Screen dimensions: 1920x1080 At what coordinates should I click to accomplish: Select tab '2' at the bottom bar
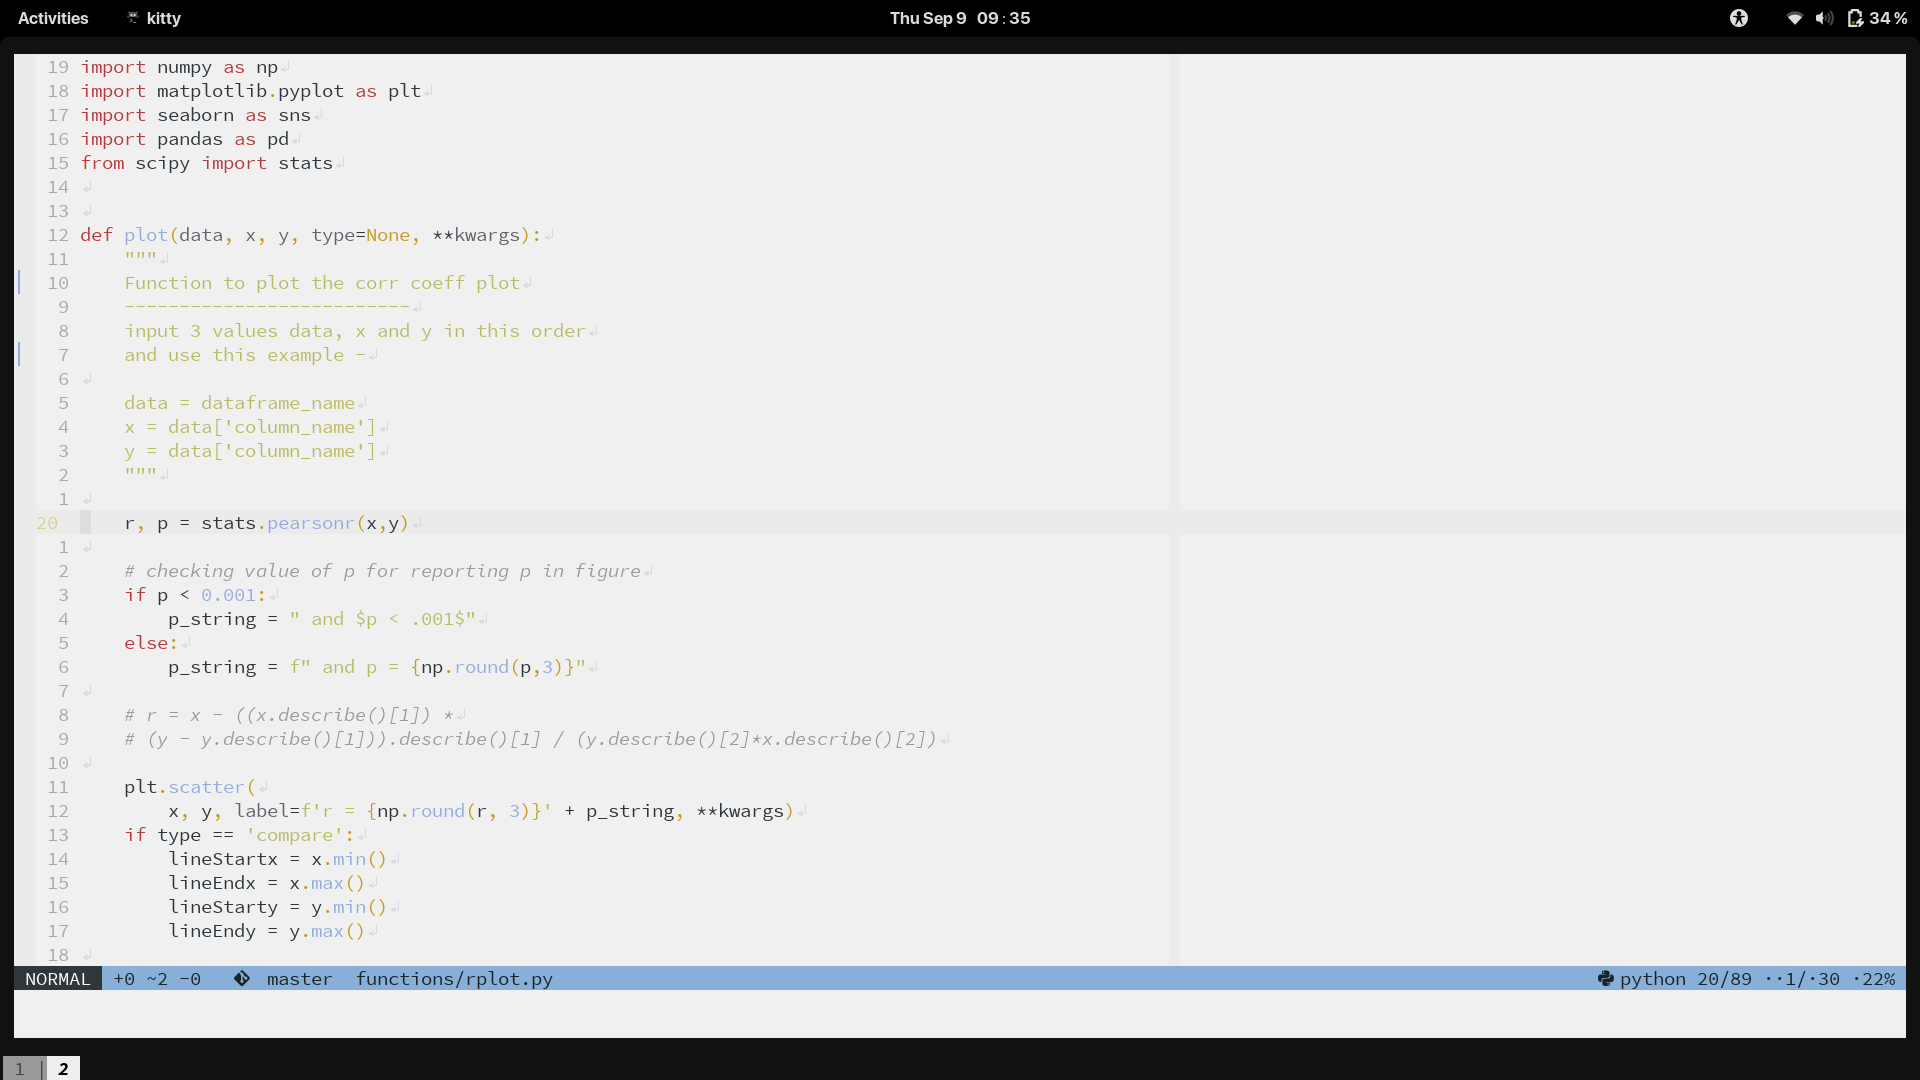click(62, 1068)
